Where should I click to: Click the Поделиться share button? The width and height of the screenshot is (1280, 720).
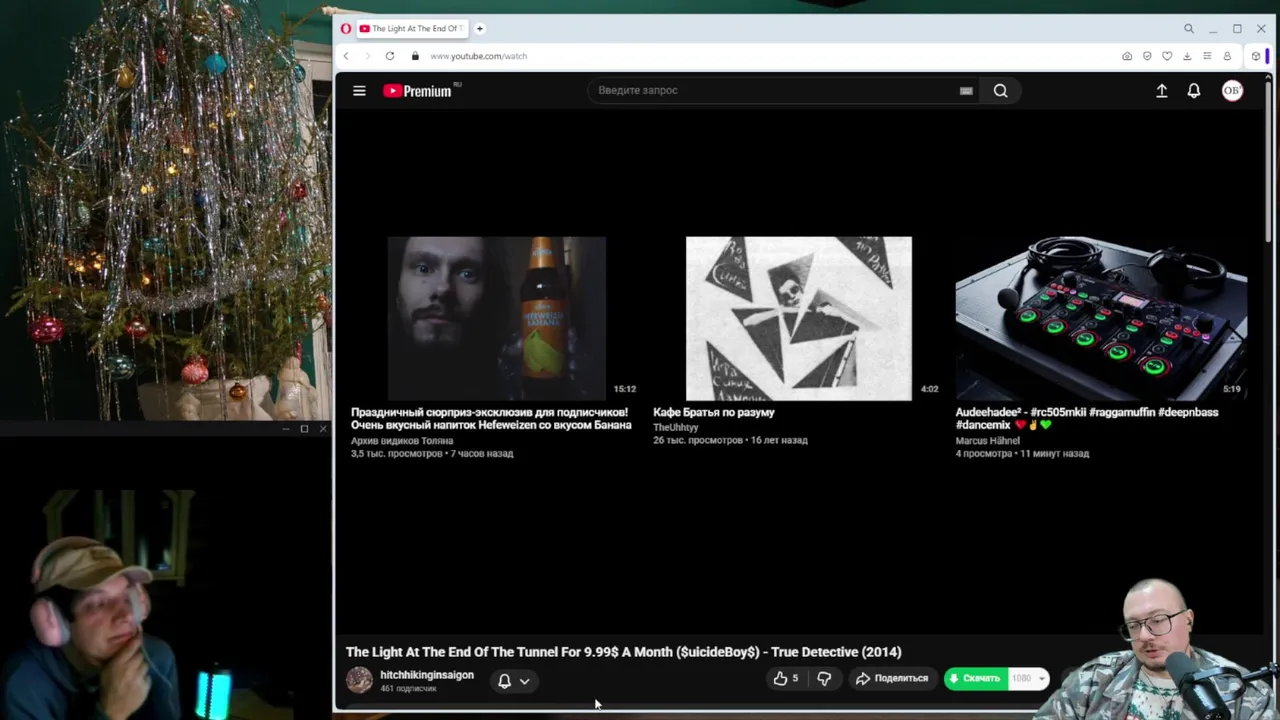tap(892, 679)
